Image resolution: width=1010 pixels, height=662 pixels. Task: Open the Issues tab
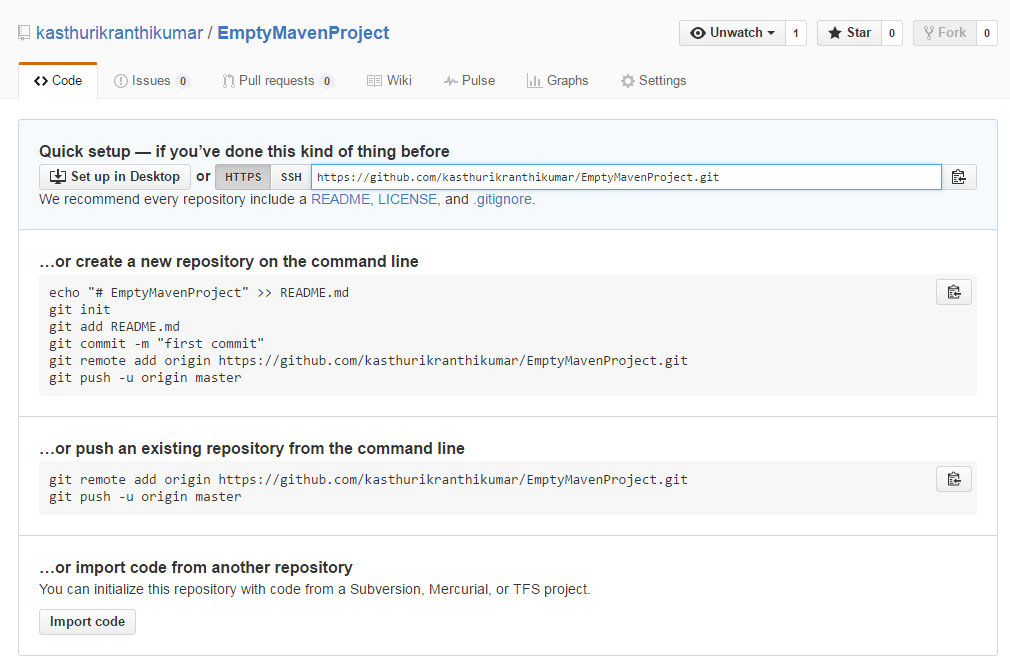pyautogui.click(x=151, y=81)
